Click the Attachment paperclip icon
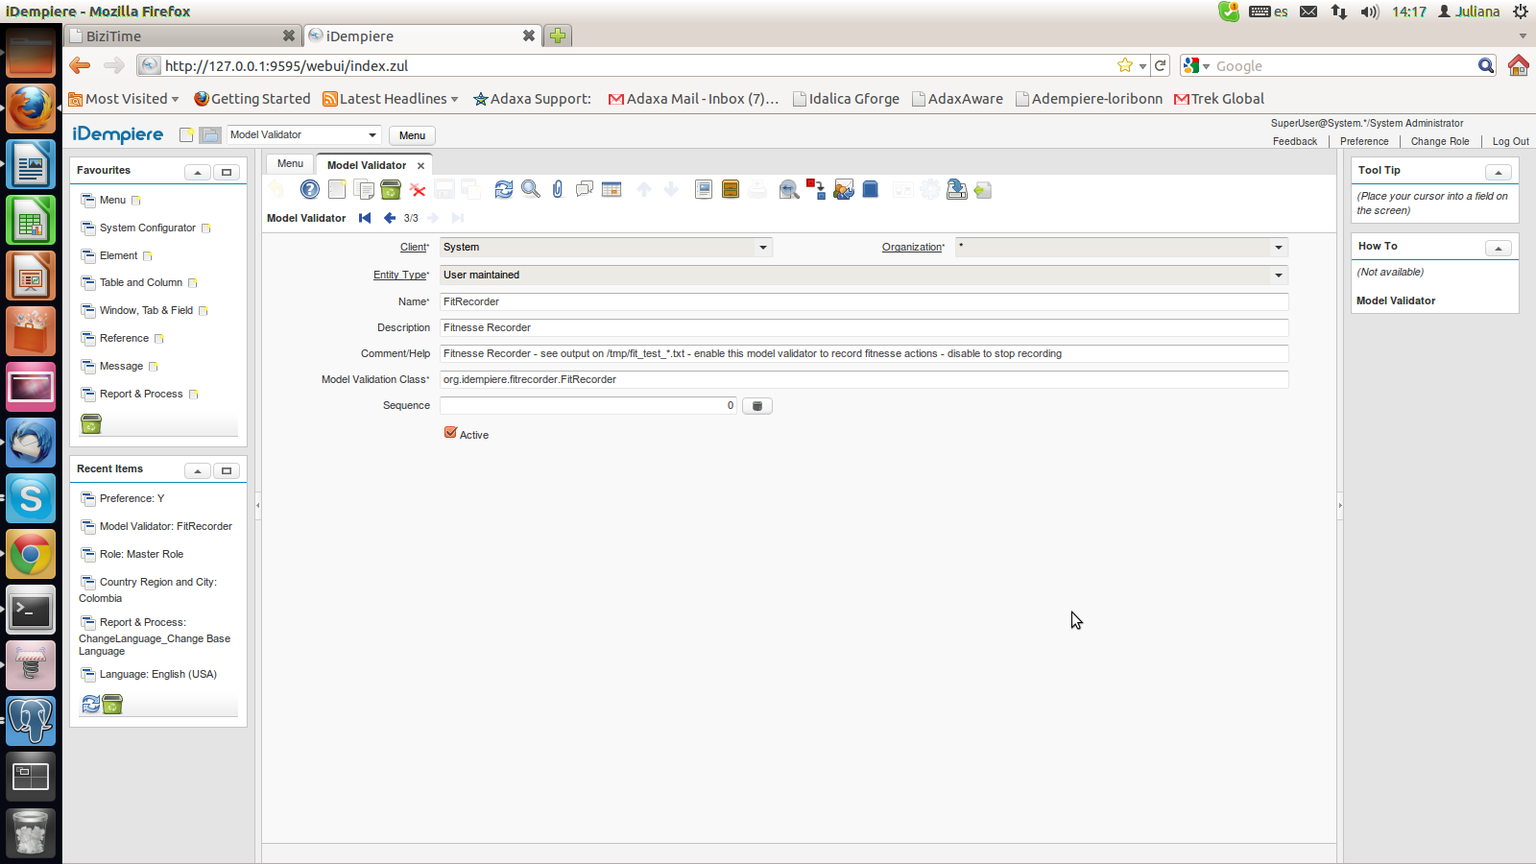The image size is (1536, 864). pos(558,190)
